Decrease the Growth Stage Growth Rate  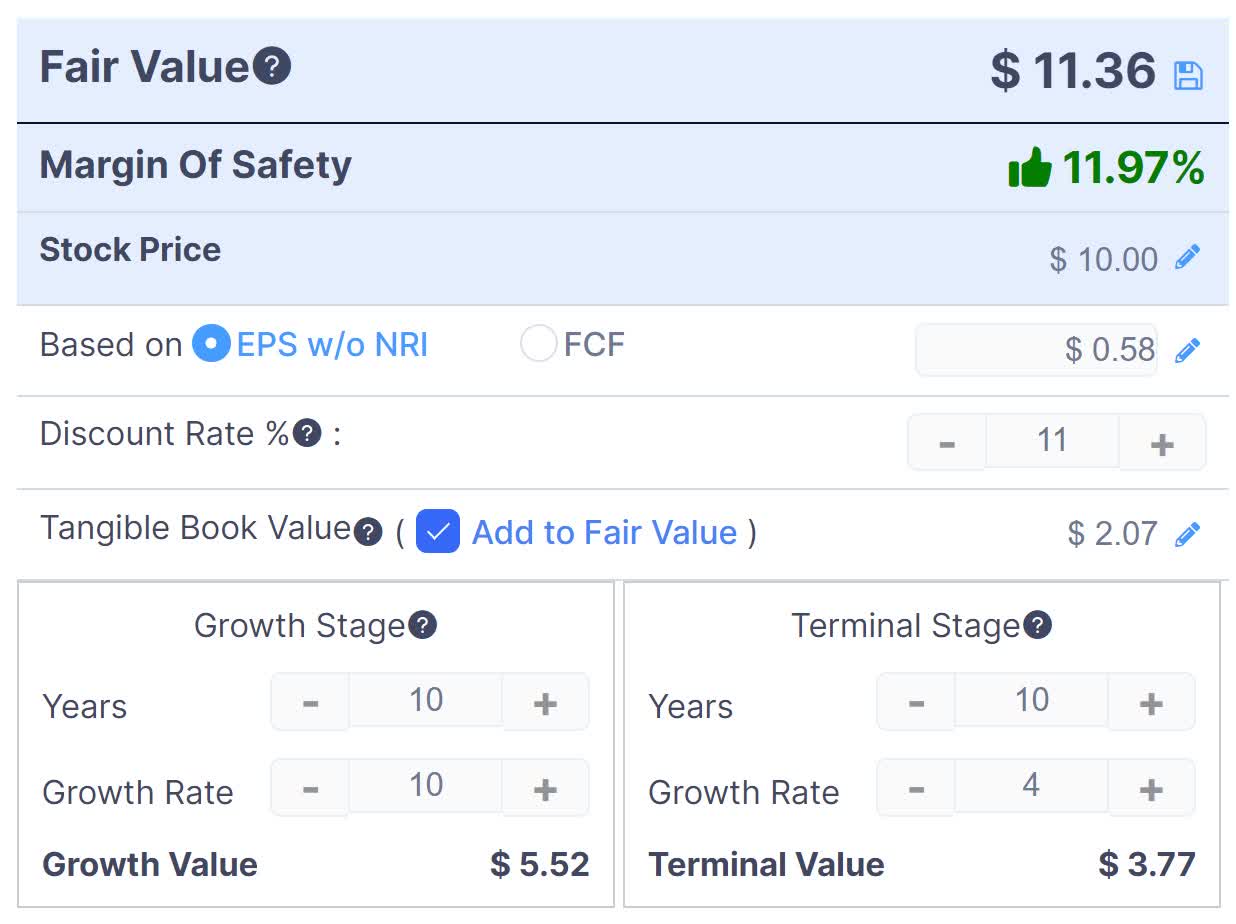(x=309, y=787)
